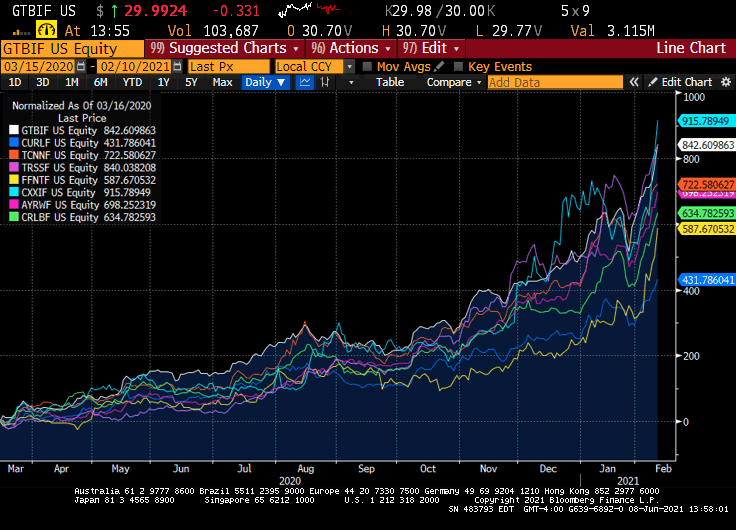The image size is (736, 530).
Task: Click the small volume bars icon
Action: (x=22, y=32)
